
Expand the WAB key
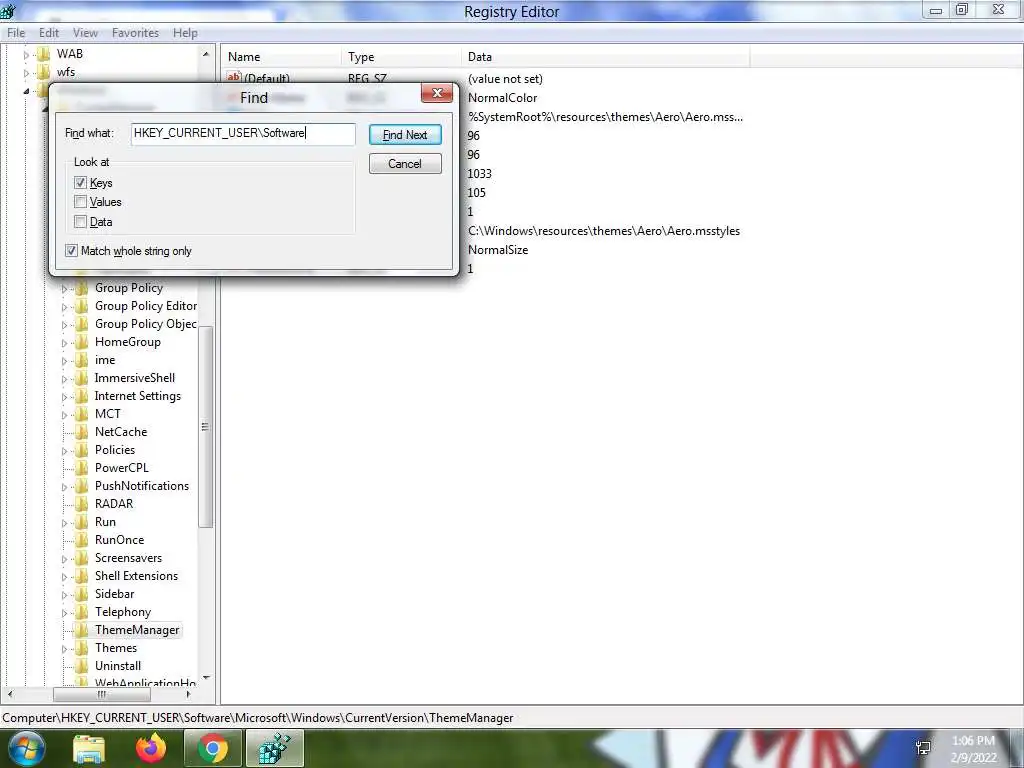[x=26, y=55]
